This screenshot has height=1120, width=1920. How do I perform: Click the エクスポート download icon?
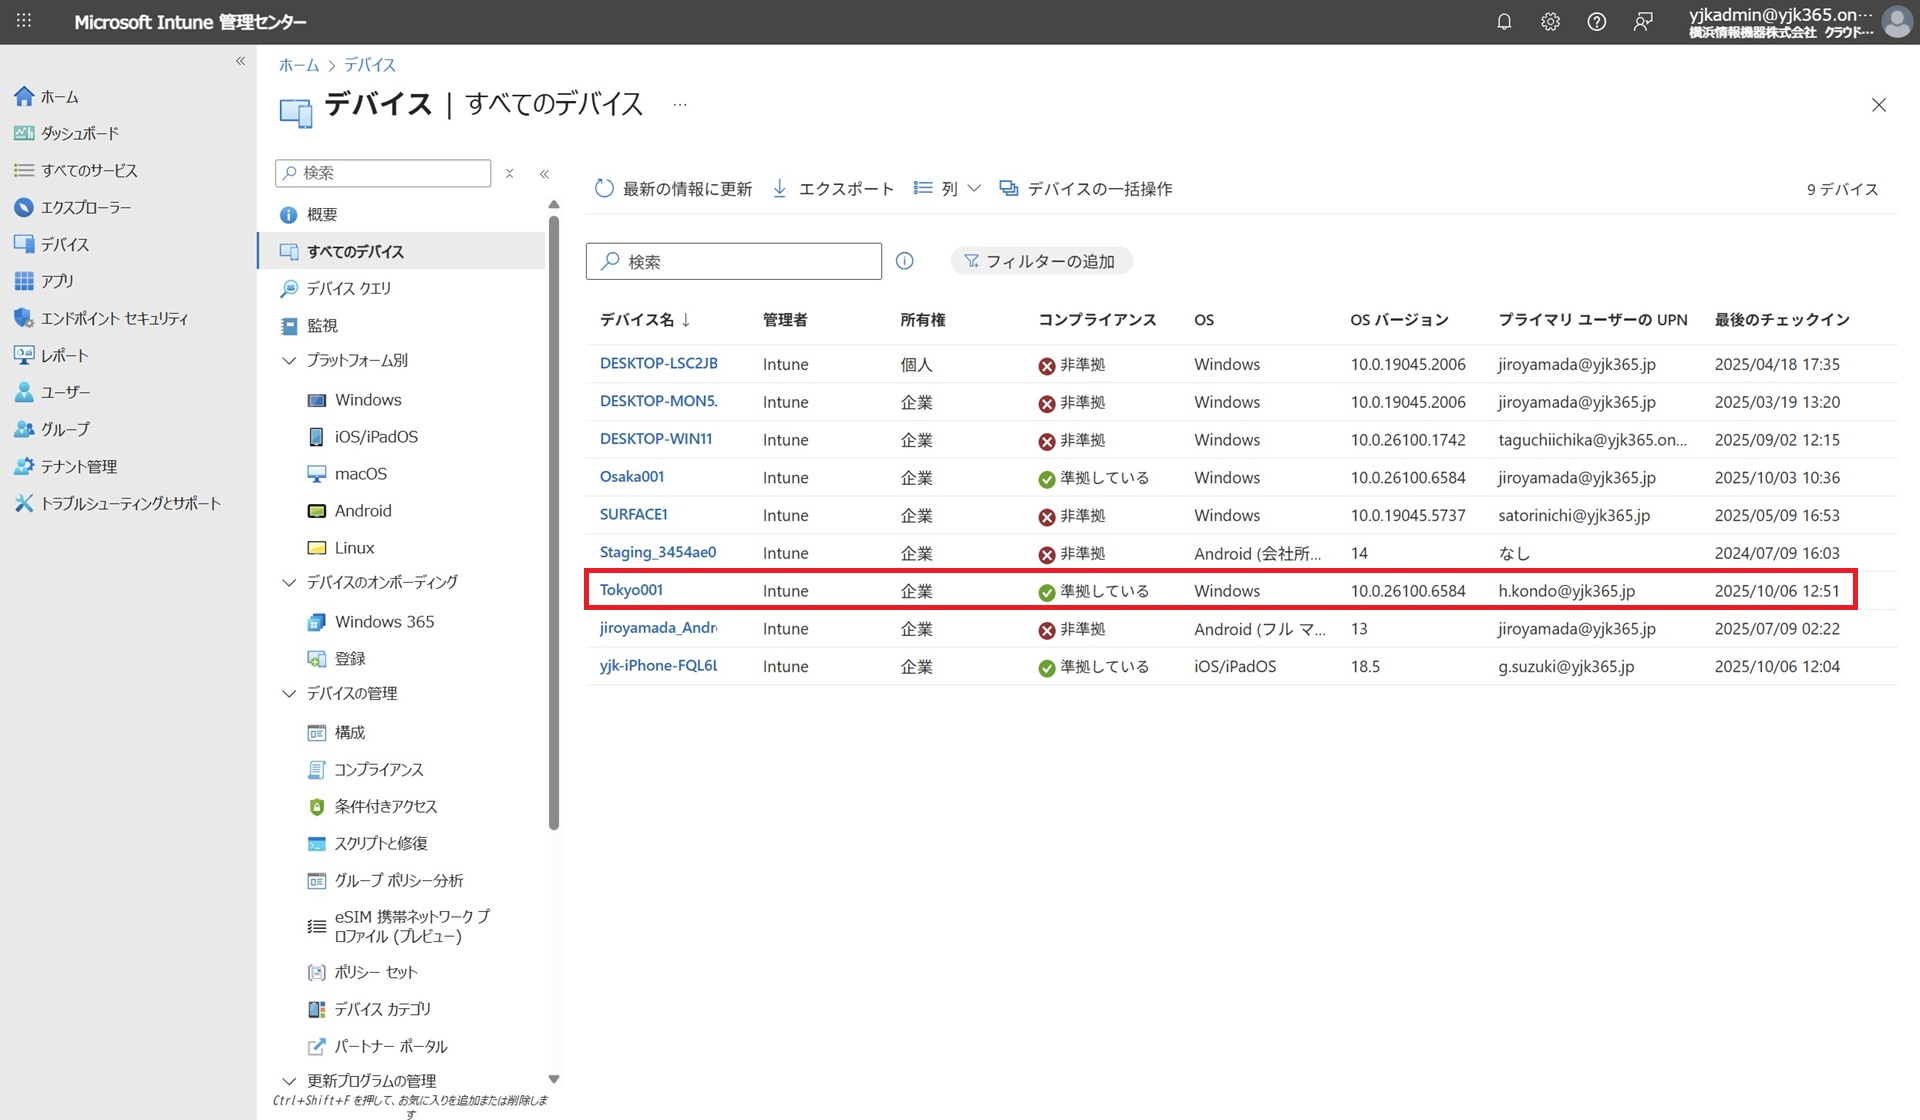coord(780,188)
